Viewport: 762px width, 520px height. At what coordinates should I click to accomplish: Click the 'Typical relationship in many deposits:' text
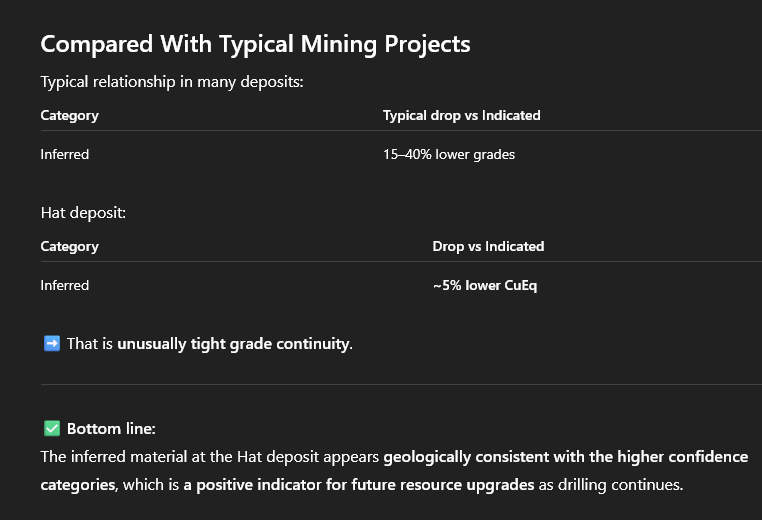pyautogui.click(x=172, y=82)
